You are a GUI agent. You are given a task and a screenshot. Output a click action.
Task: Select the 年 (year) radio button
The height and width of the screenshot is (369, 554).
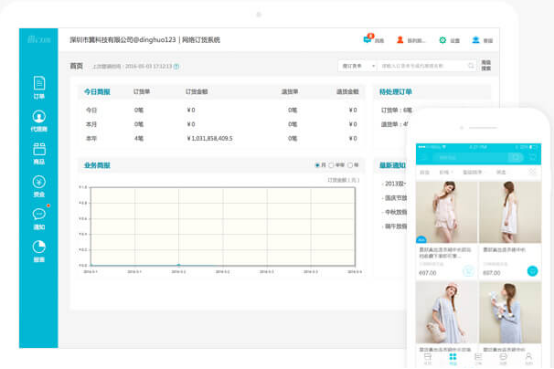[350, 165]
